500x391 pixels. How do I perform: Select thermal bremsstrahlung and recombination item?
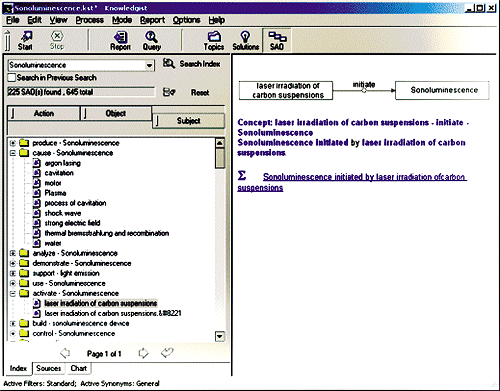click(107, 233)
